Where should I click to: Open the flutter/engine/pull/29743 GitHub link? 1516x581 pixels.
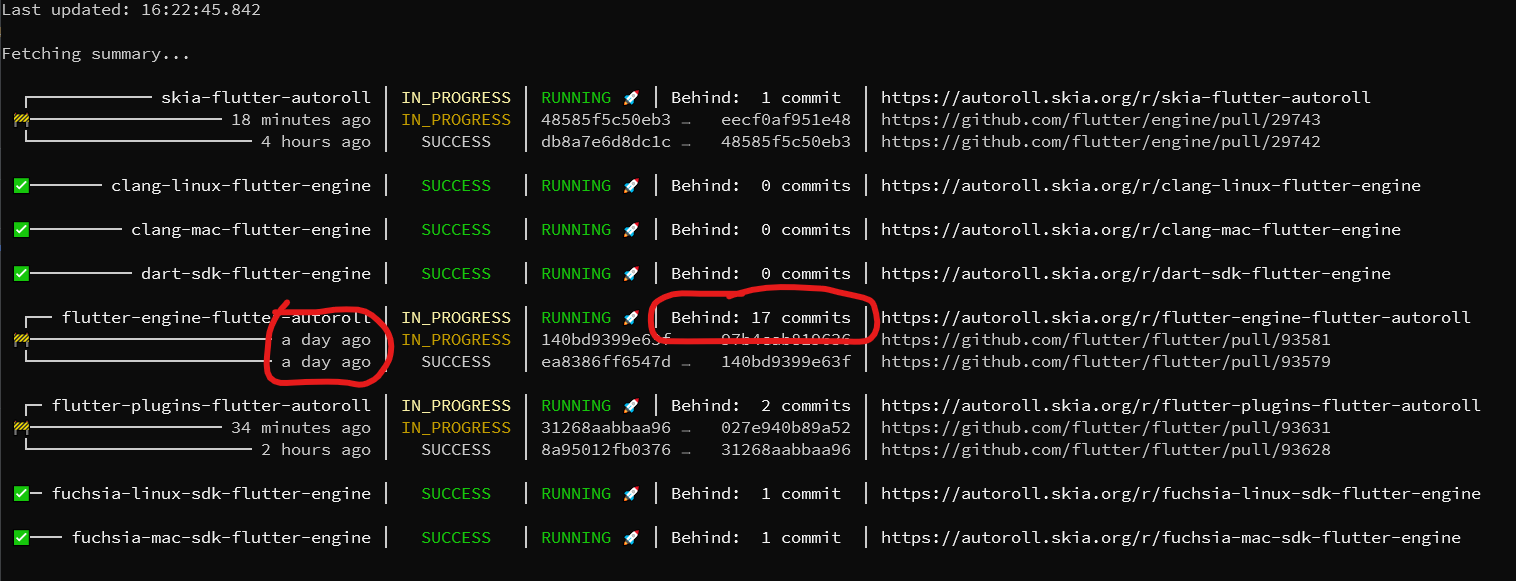coord(1101,120)
